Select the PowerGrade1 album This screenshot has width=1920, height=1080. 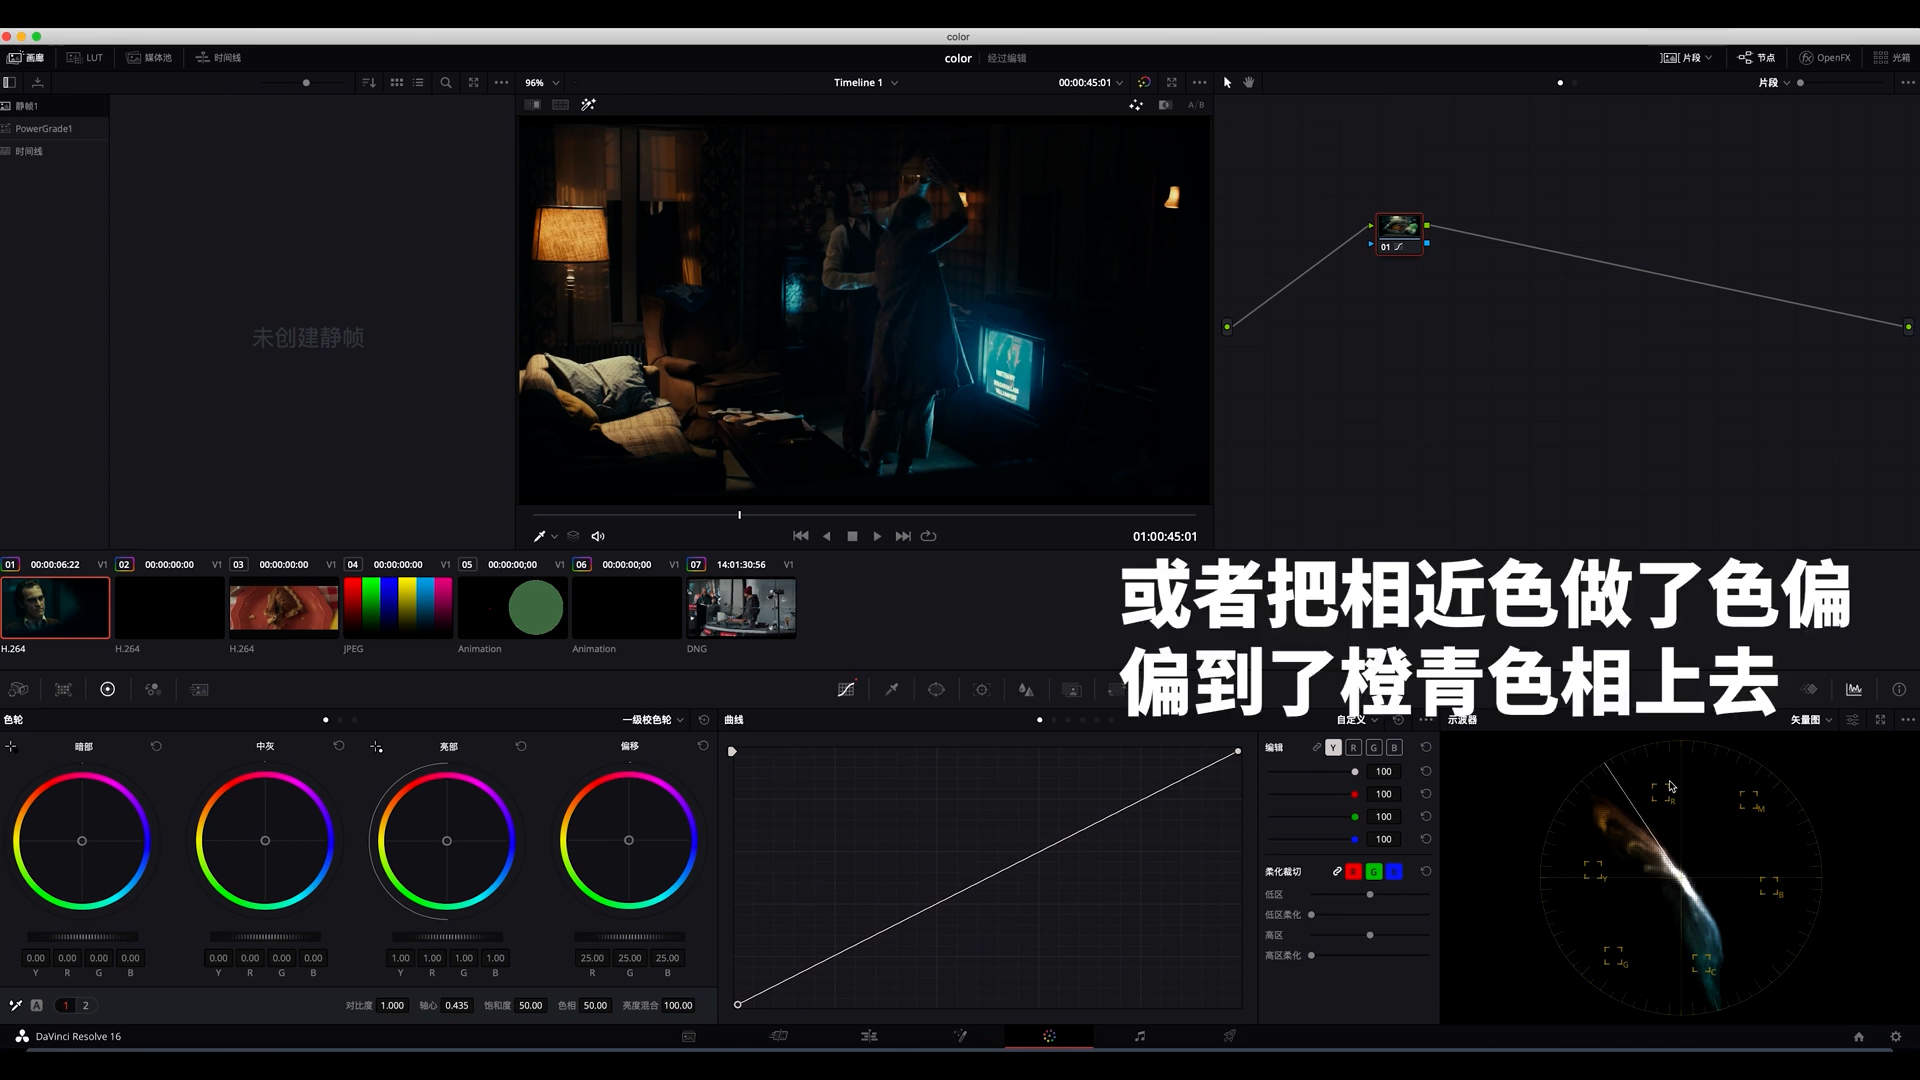point(43,129)
